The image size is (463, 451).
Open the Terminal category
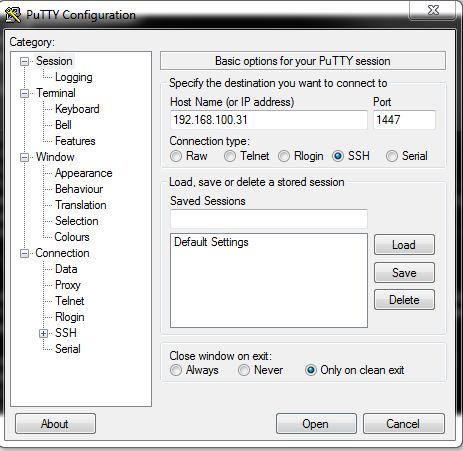tap(56, 93)
